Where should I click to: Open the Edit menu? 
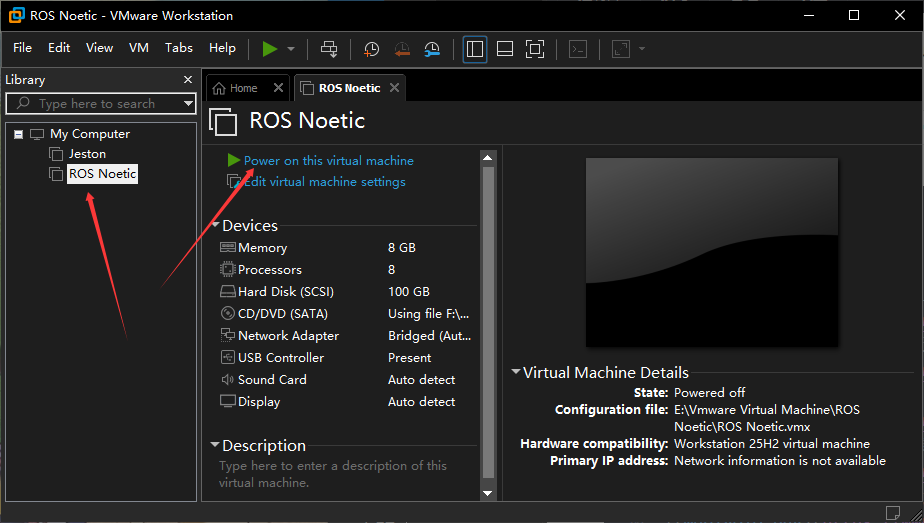(x=59, y=48)
